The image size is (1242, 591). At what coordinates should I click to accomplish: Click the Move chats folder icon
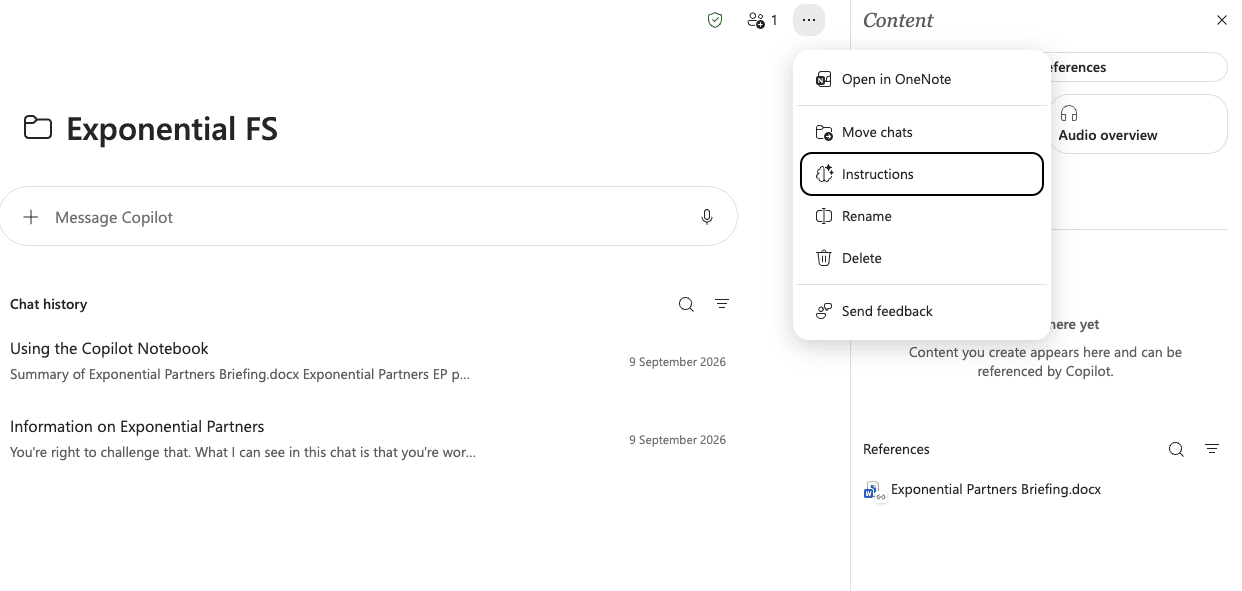(824, 132)
